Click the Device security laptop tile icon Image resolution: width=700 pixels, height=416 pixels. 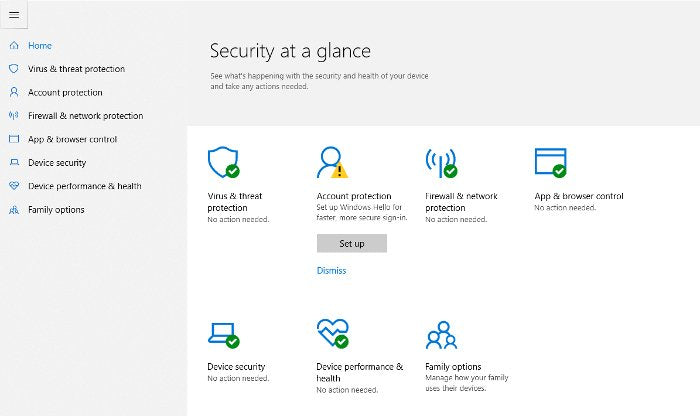222,334
